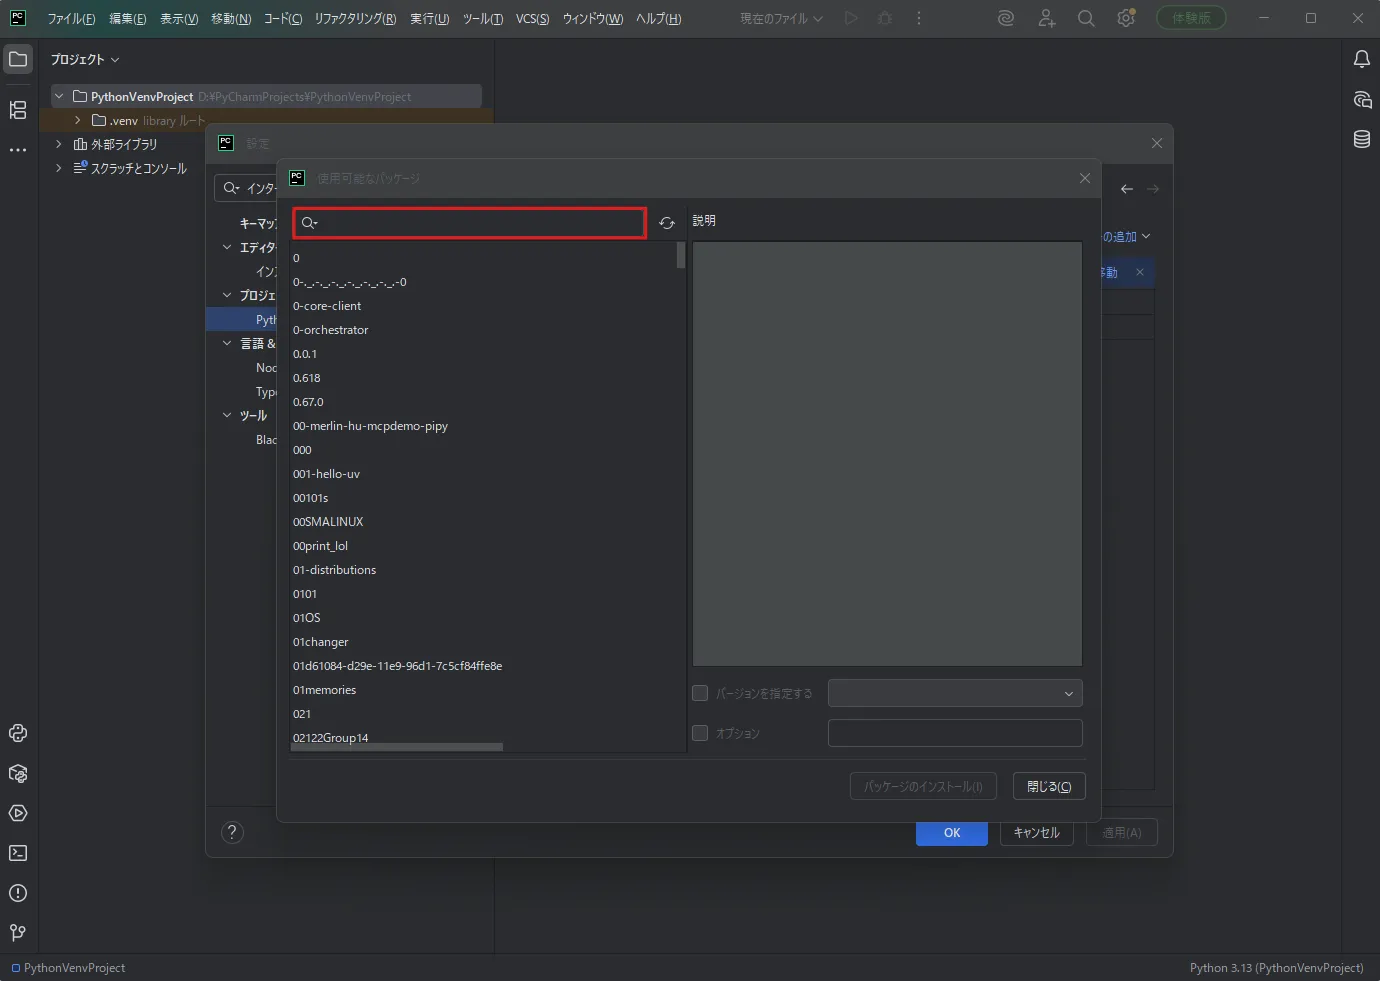Open the Database tool window icon
Image resolution: width=1380 pixels, height=981 pixels.
(1362, 139)
